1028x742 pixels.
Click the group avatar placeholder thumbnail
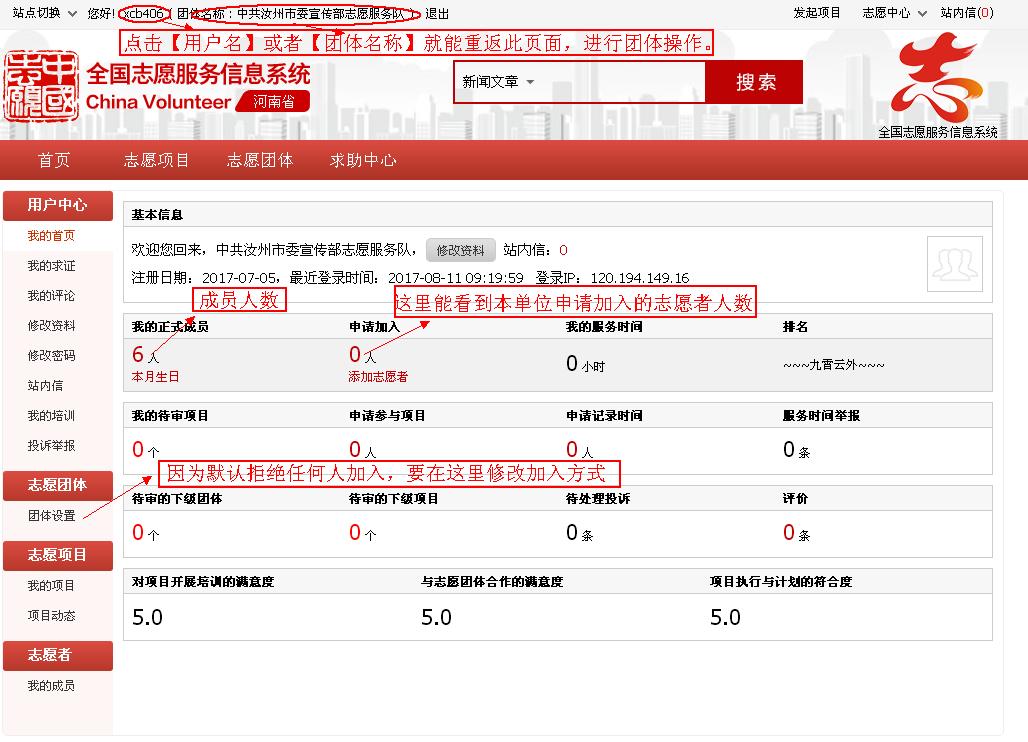tap(954, 264)
